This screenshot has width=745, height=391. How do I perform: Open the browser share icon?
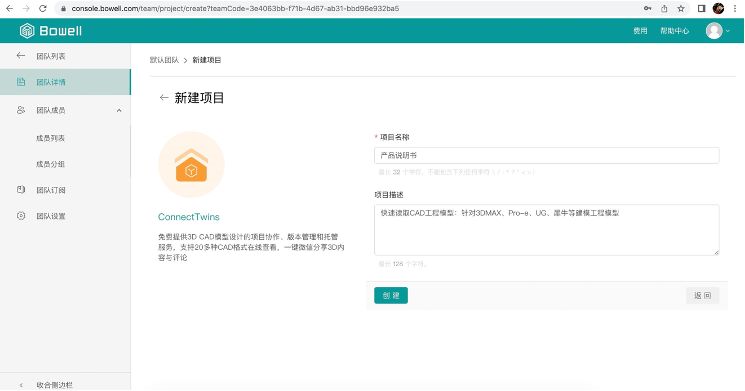click(664, 9)
